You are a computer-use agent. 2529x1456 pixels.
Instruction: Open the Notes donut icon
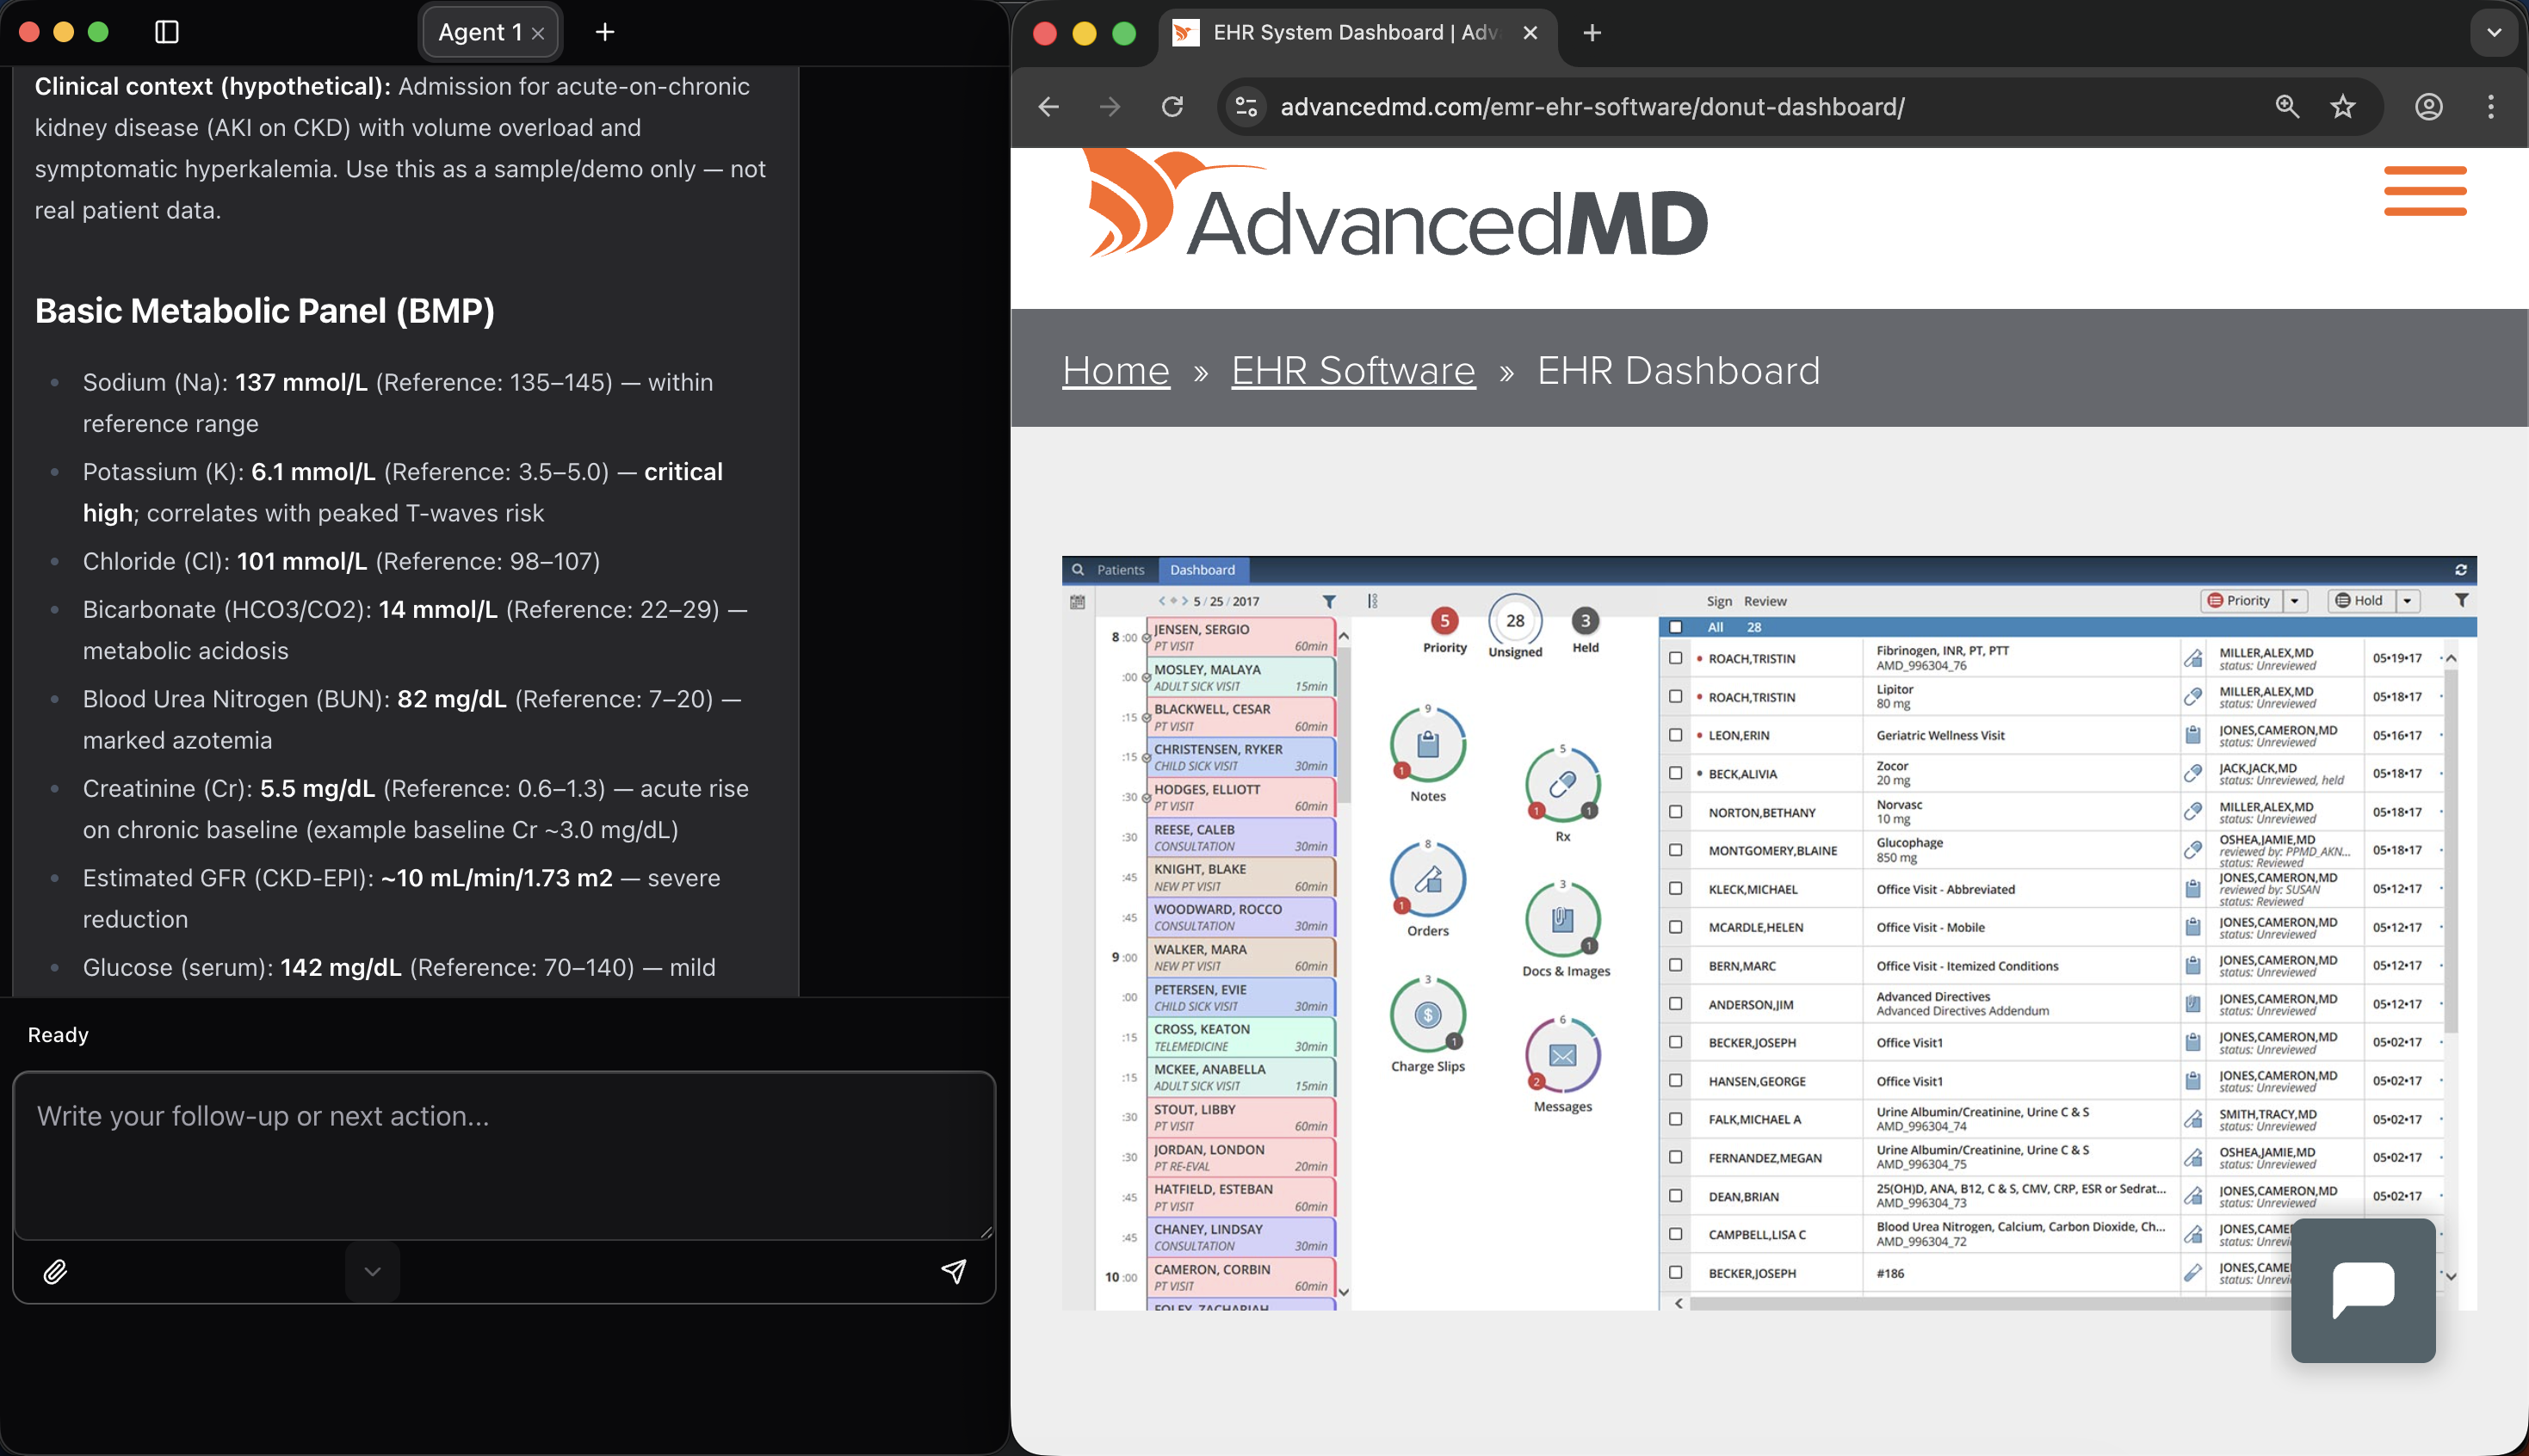point(1427,745)
